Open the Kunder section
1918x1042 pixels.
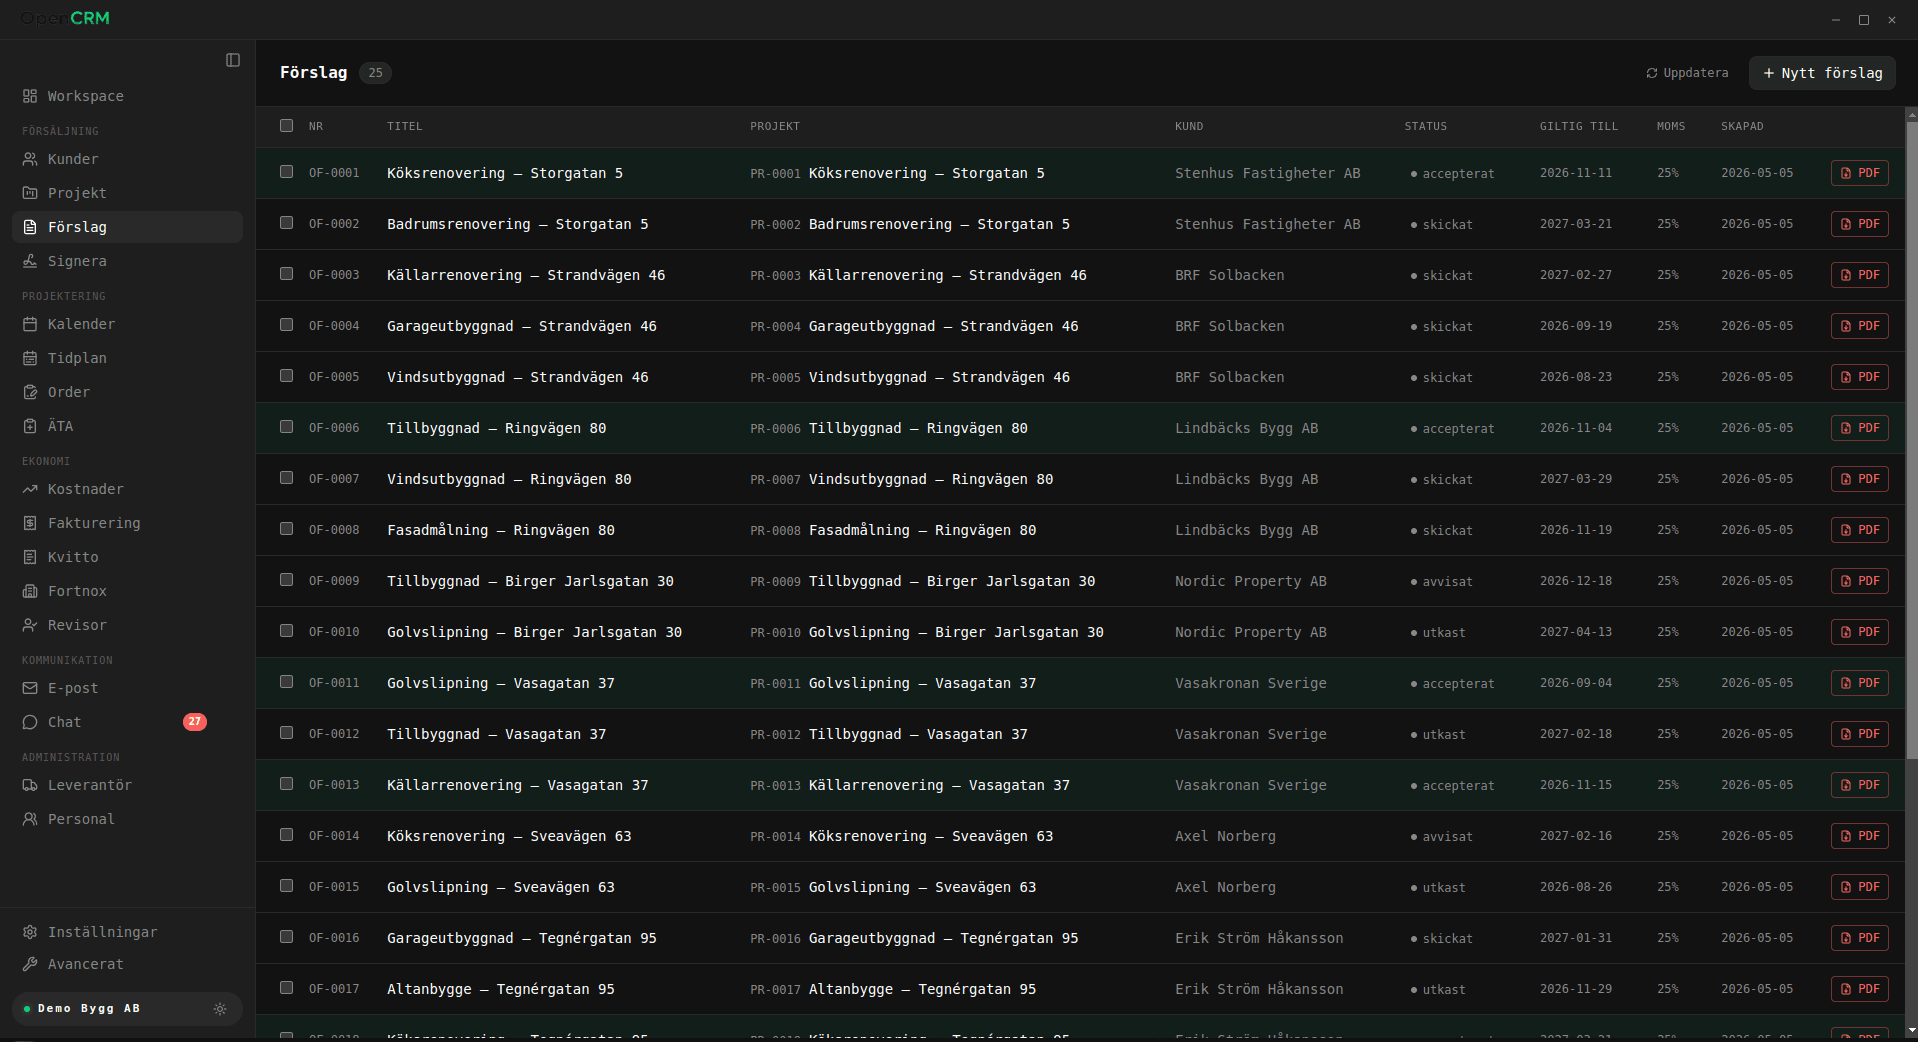[x=128, y=159]
